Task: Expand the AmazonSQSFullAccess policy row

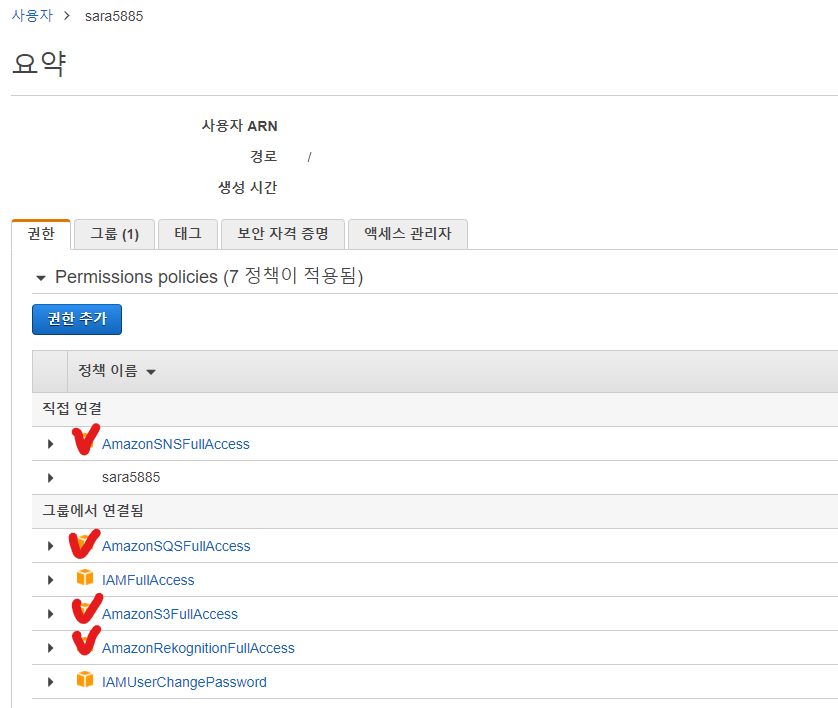Action: 50,546
